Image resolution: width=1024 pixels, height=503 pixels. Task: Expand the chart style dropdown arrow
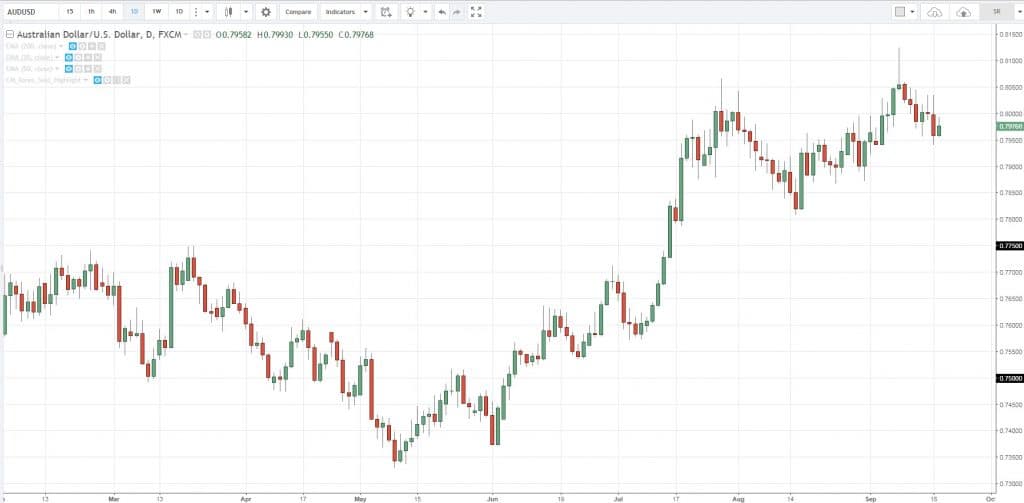point(244,12)
